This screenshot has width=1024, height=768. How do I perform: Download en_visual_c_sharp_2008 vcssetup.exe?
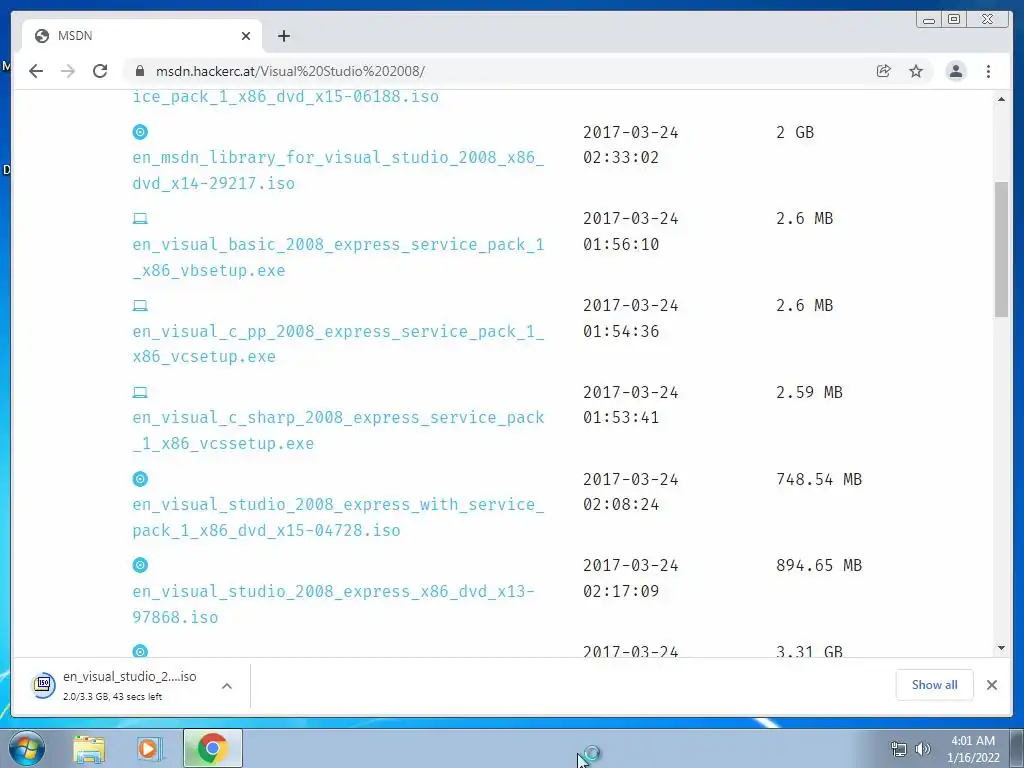(x=338, y=430)
